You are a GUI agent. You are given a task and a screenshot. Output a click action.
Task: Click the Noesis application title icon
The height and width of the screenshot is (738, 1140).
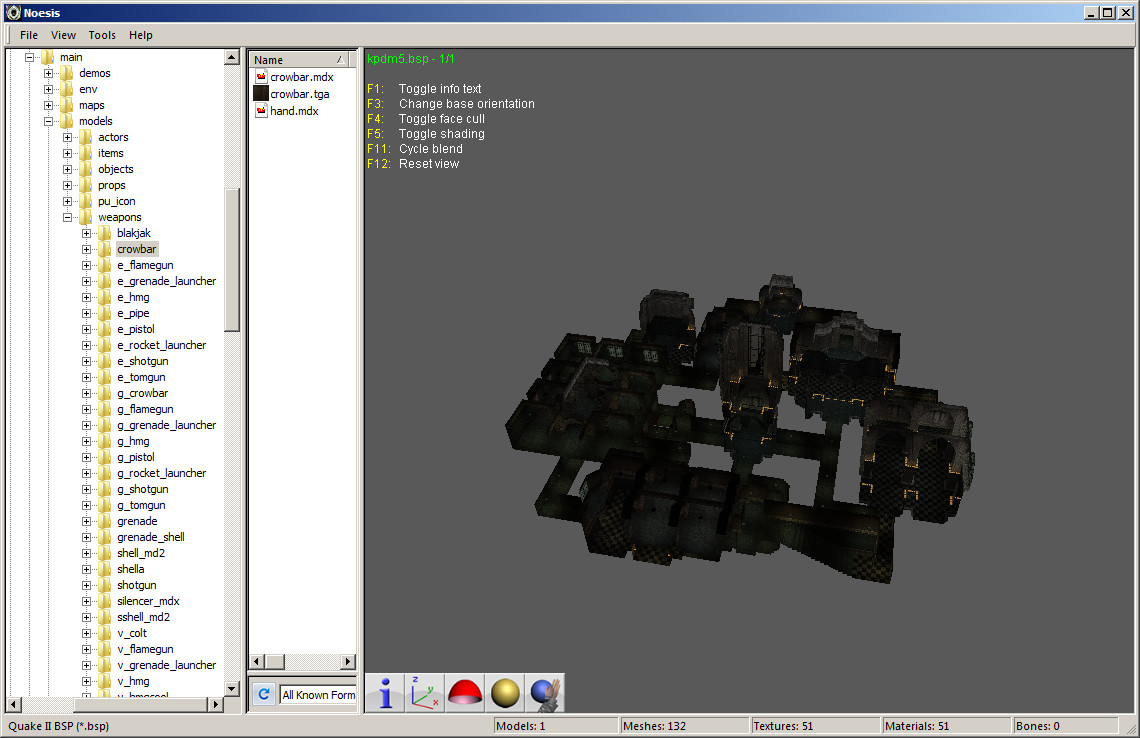[12, 12]
